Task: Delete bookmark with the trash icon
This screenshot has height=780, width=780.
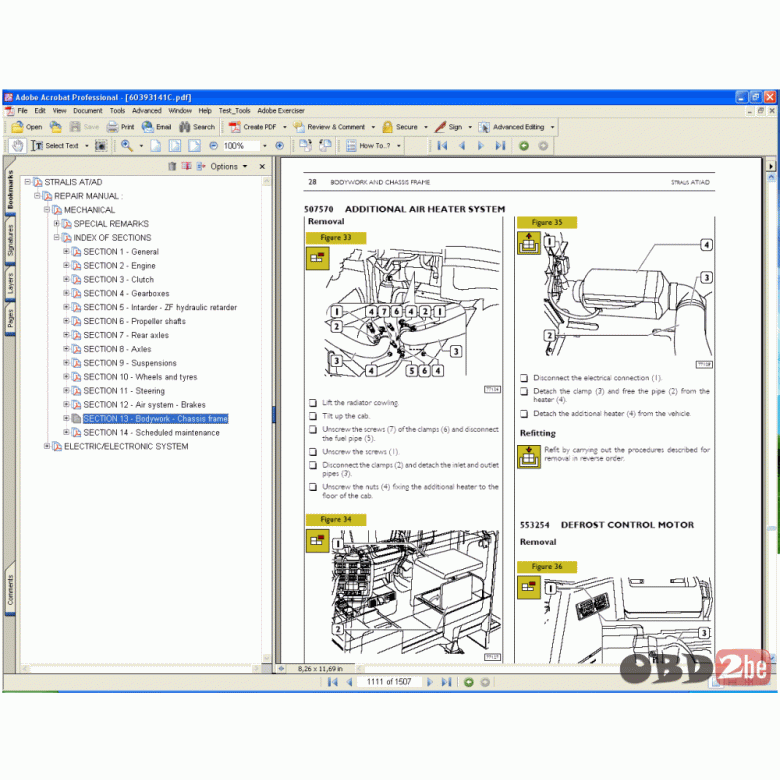Action: pos(172,166)
